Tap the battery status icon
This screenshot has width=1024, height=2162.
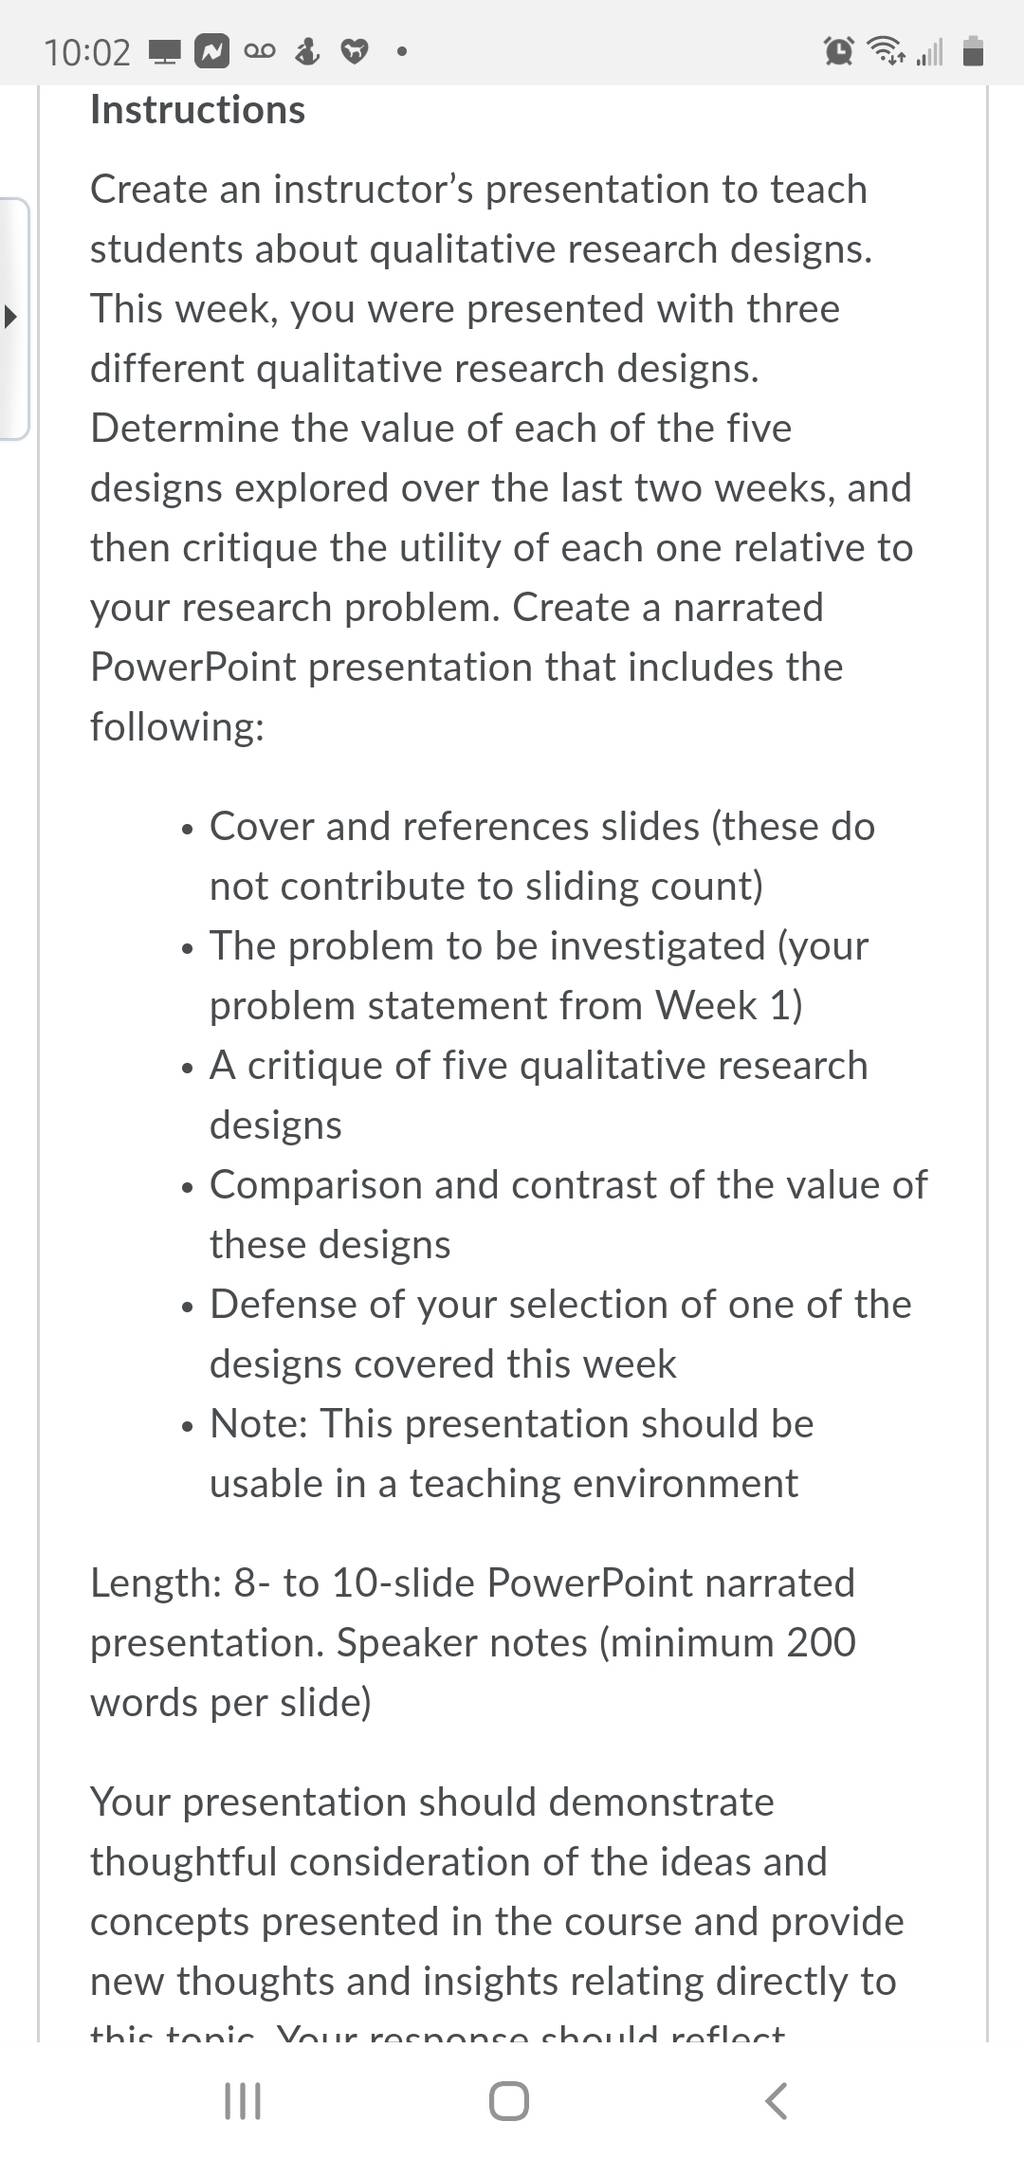pyautogui.click(x=974, y=51)
